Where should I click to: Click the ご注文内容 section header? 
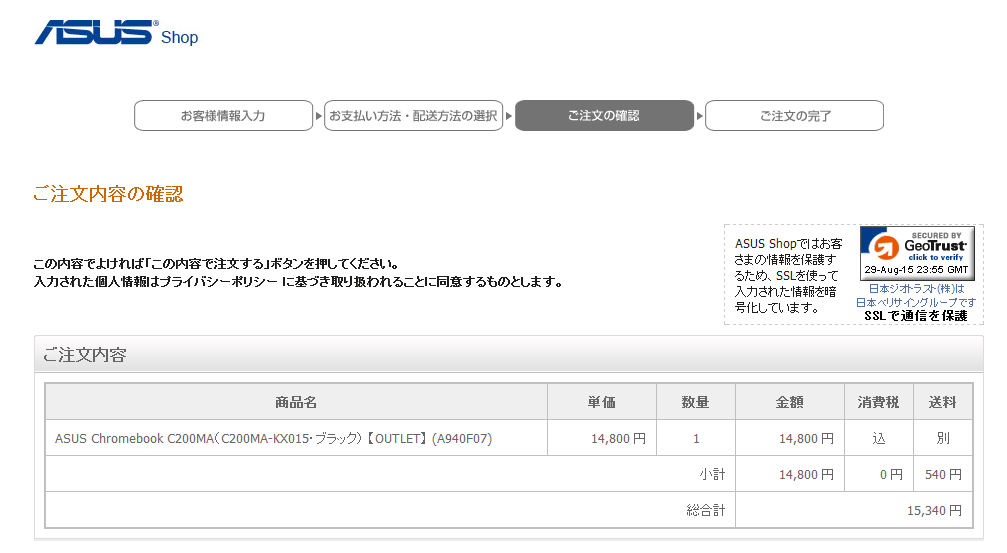click(x=509, y=354)
